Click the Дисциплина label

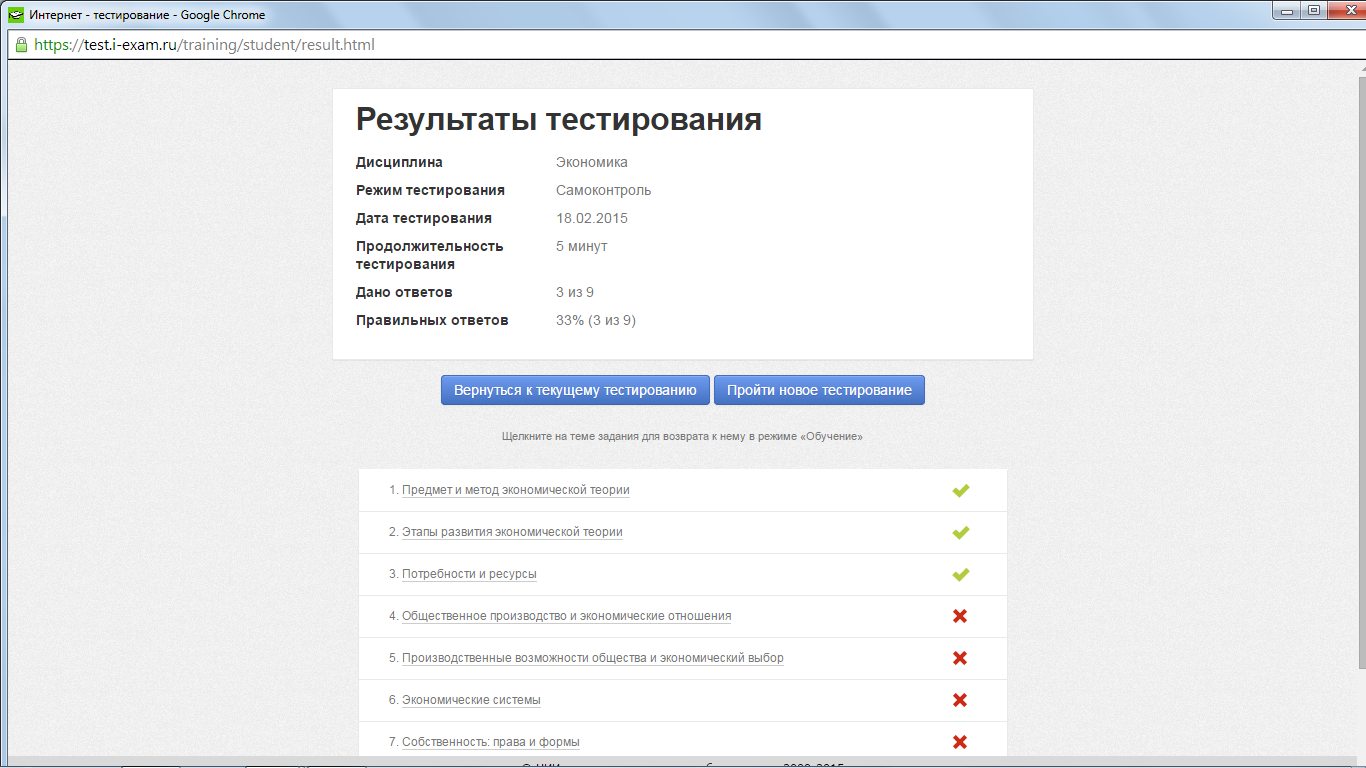[399, 162]
